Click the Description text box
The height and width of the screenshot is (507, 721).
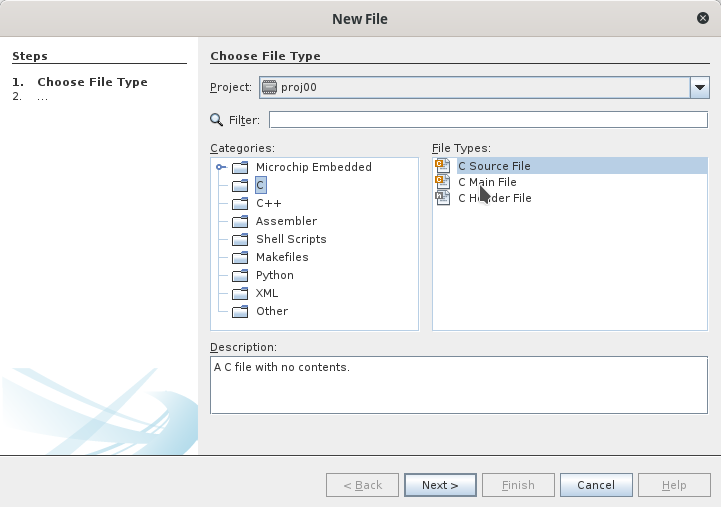pos(459,385)
